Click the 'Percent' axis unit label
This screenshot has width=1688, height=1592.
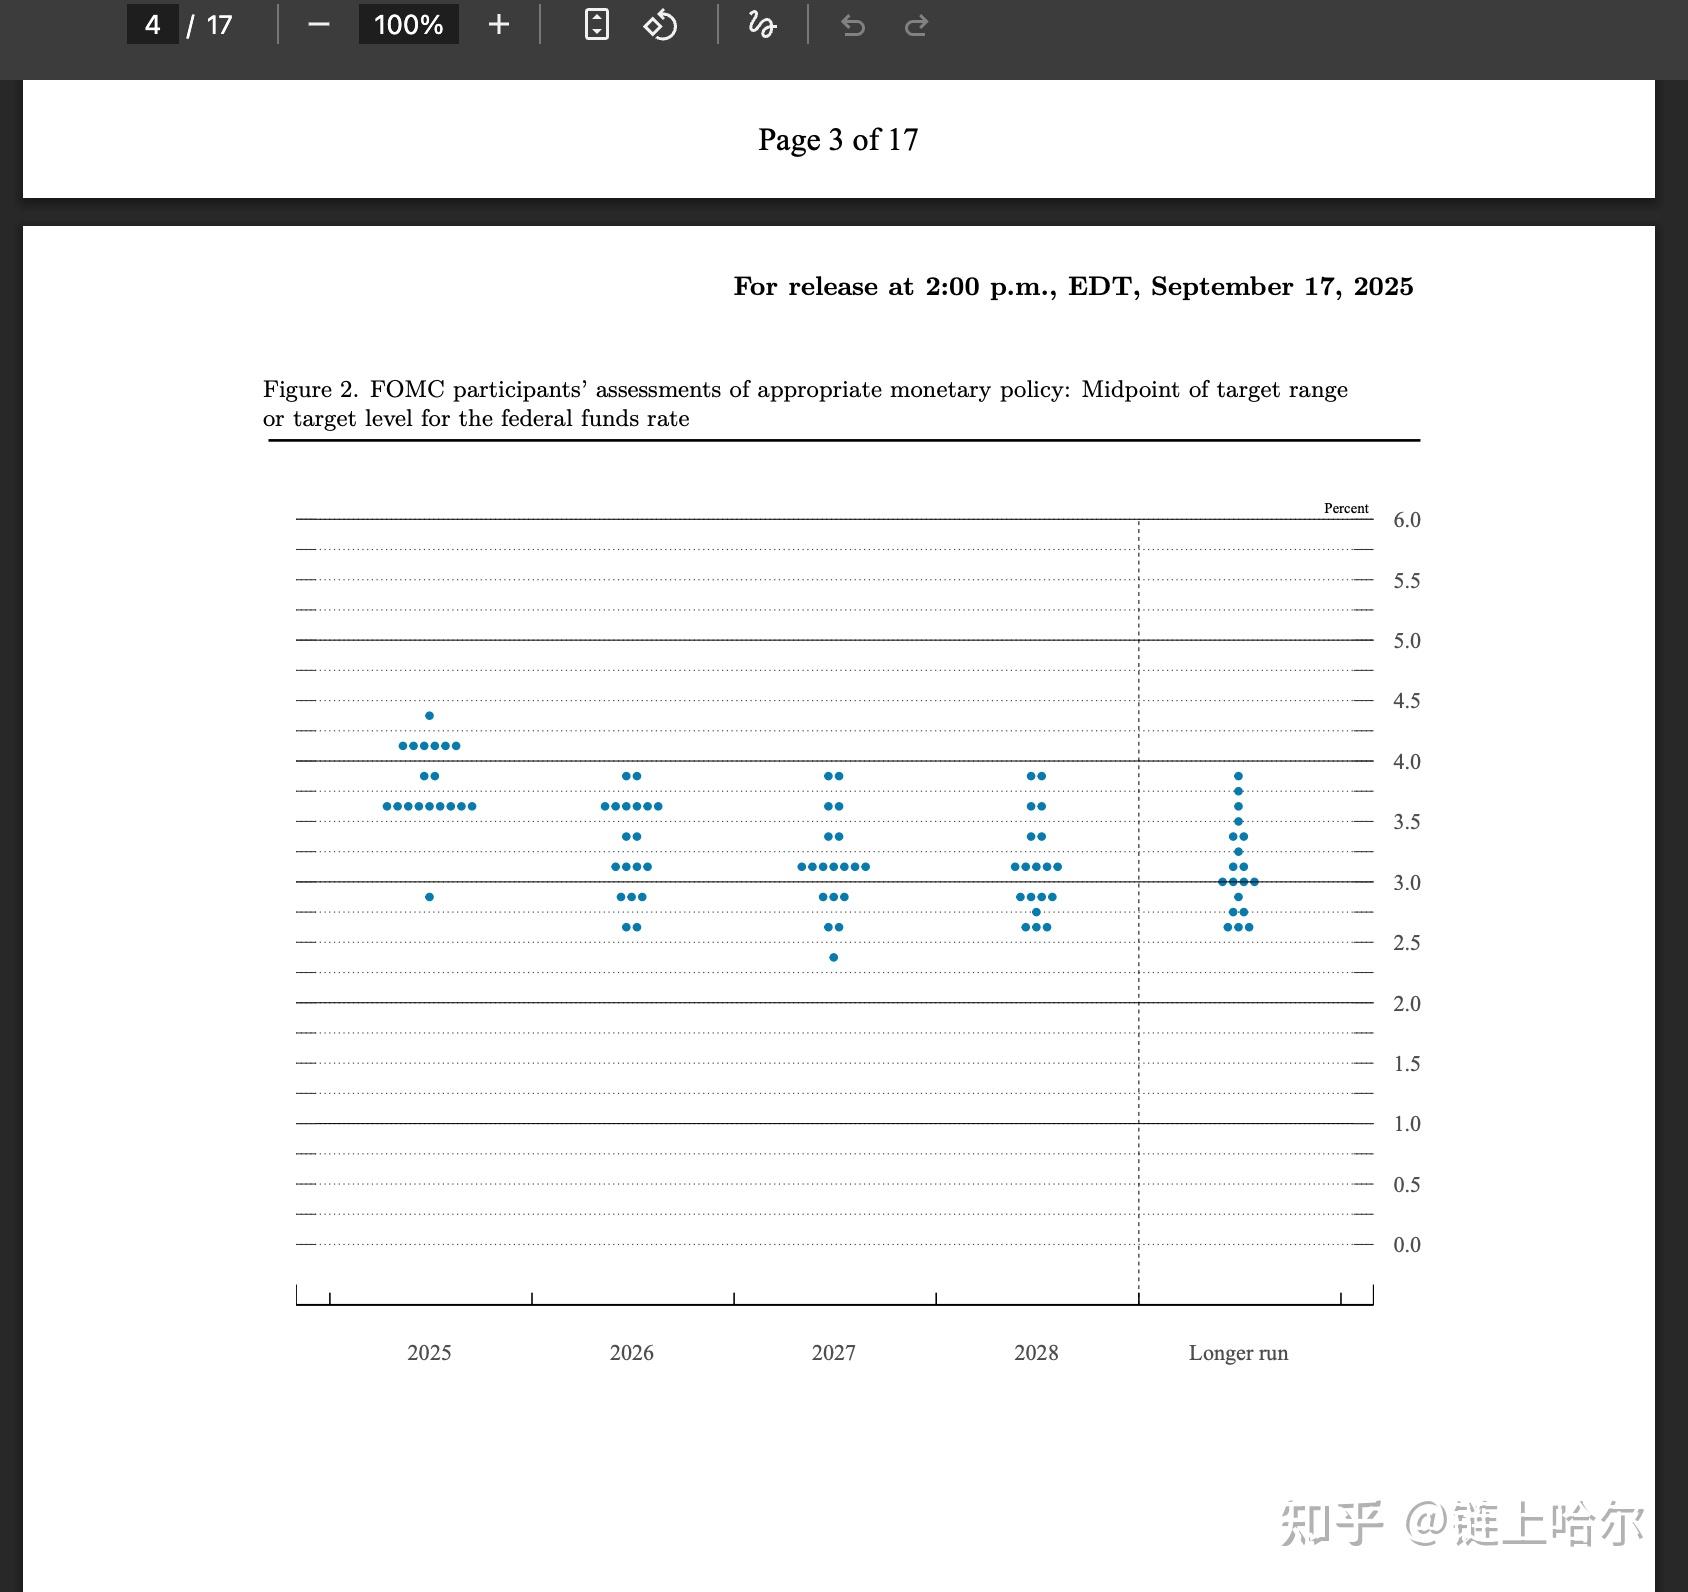tap(1346, 508)
